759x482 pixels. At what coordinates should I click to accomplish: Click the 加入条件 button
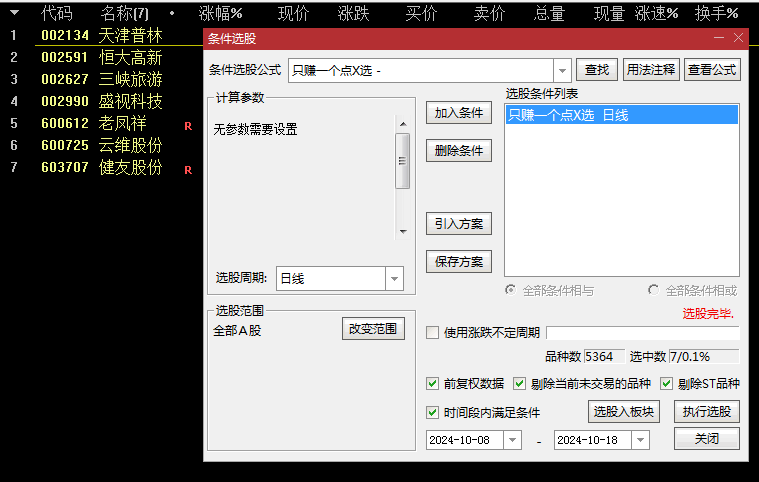coord(459,113)
